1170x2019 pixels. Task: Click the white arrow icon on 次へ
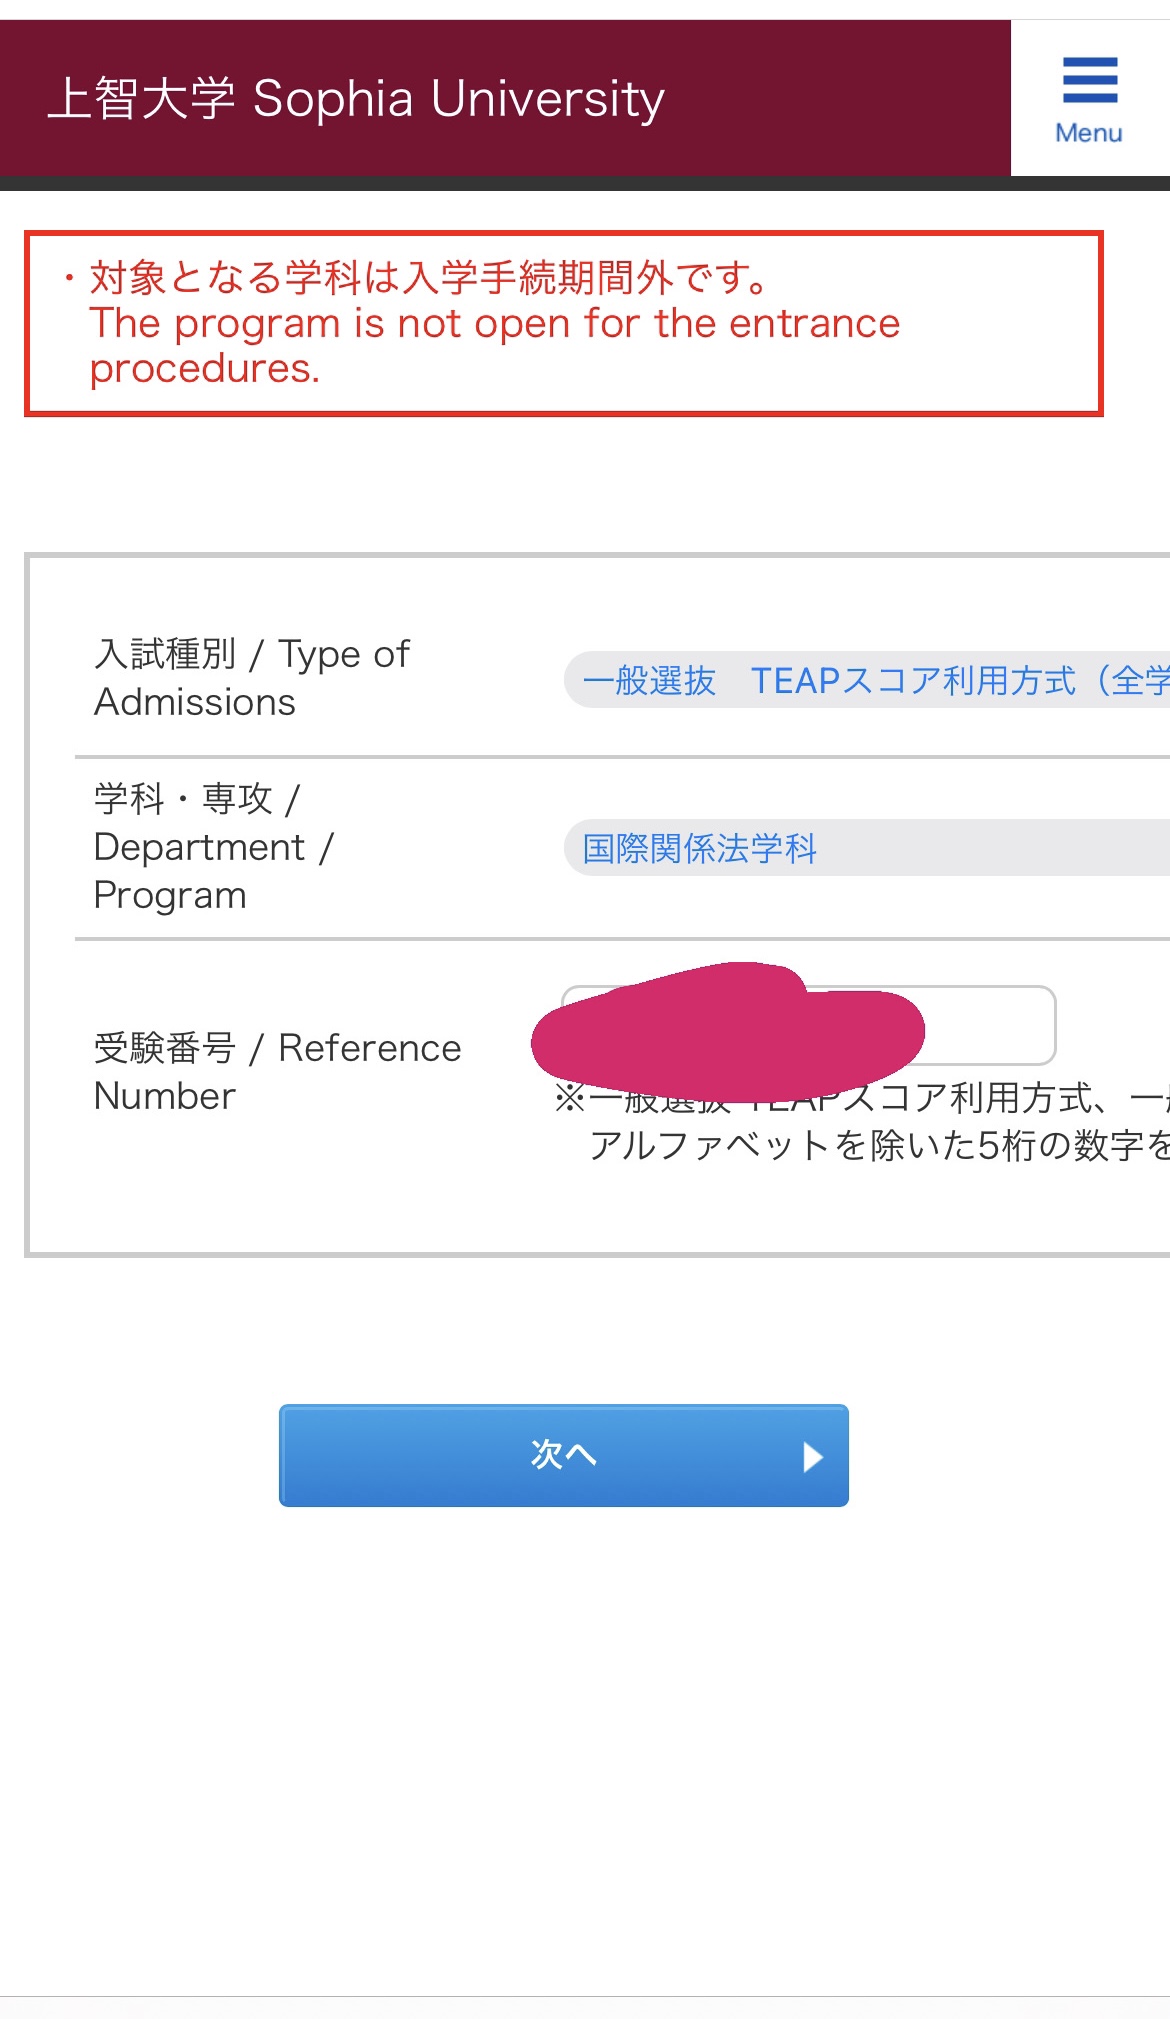click(x=813, y=1457)
